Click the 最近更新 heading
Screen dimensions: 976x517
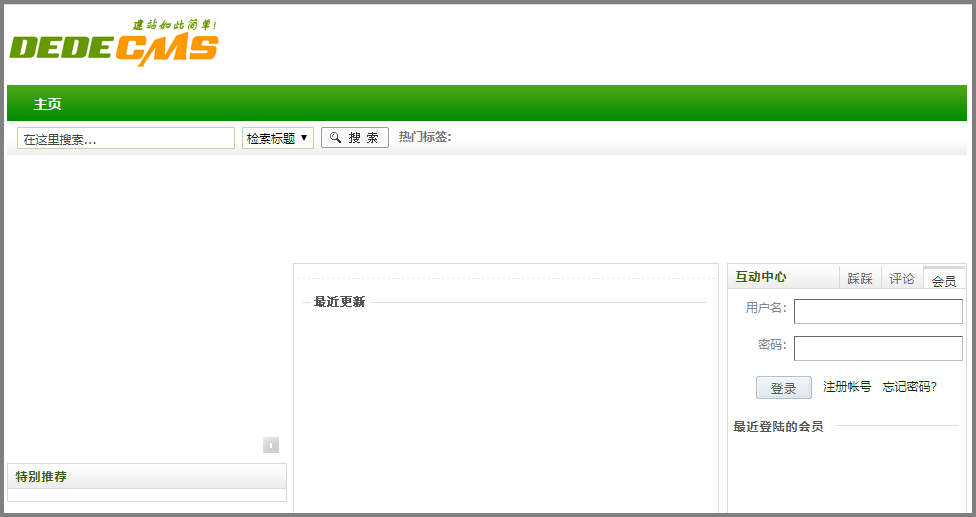coord(339,302)
